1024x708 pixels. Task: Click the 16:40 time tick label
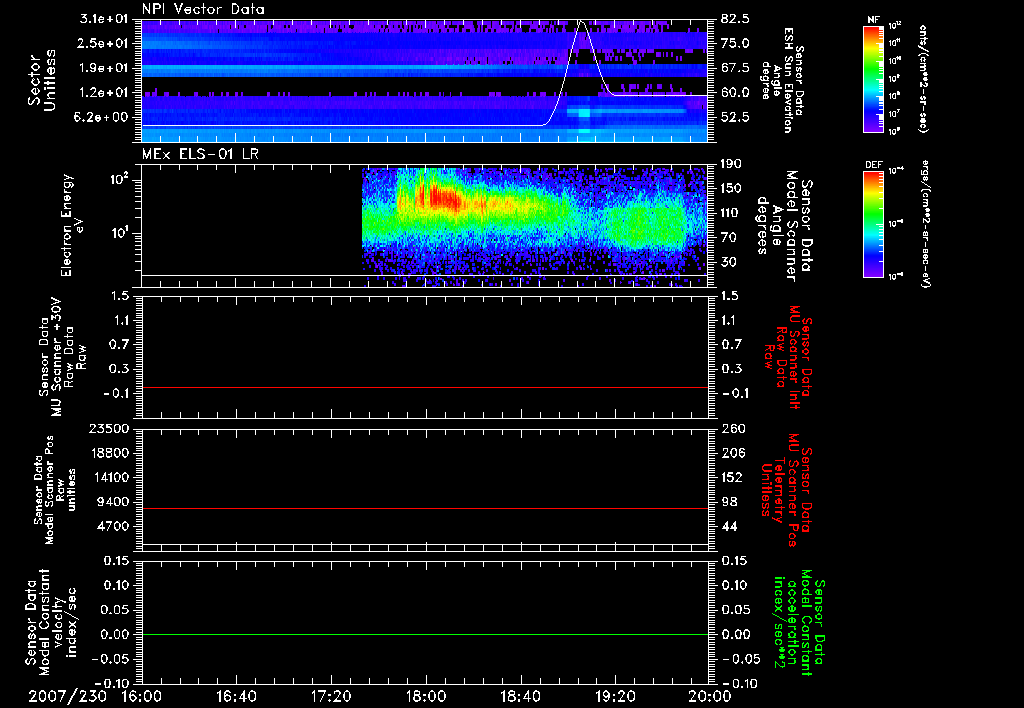236,696
